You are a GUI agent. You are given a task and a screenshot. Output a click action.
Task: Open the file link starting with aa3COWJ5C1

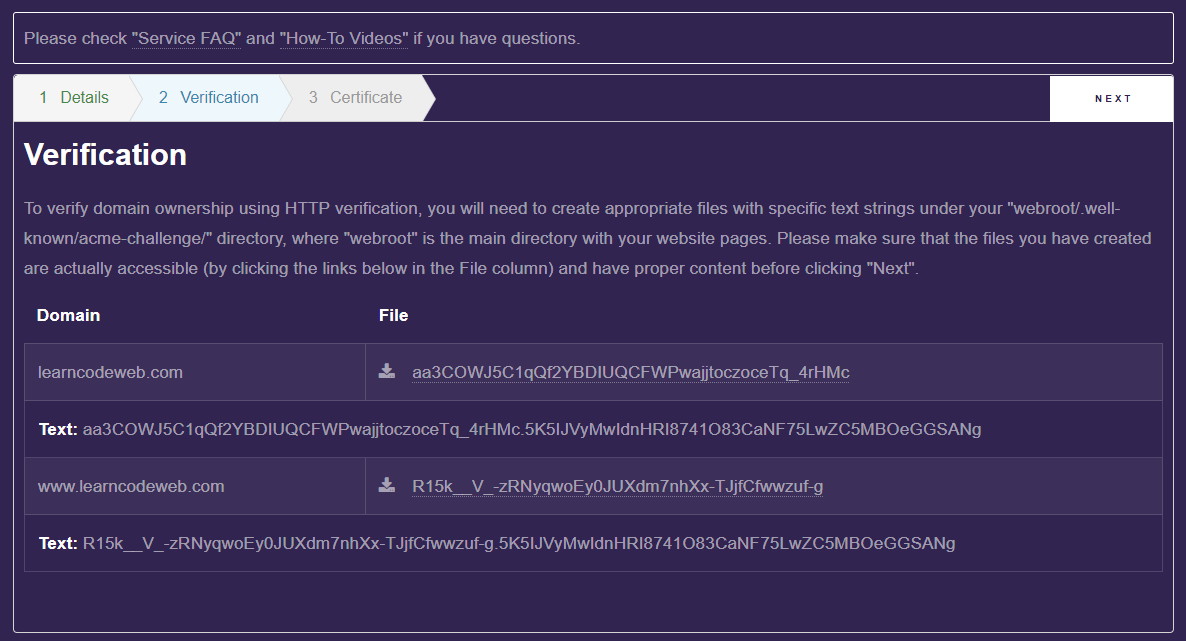(630, 371)
